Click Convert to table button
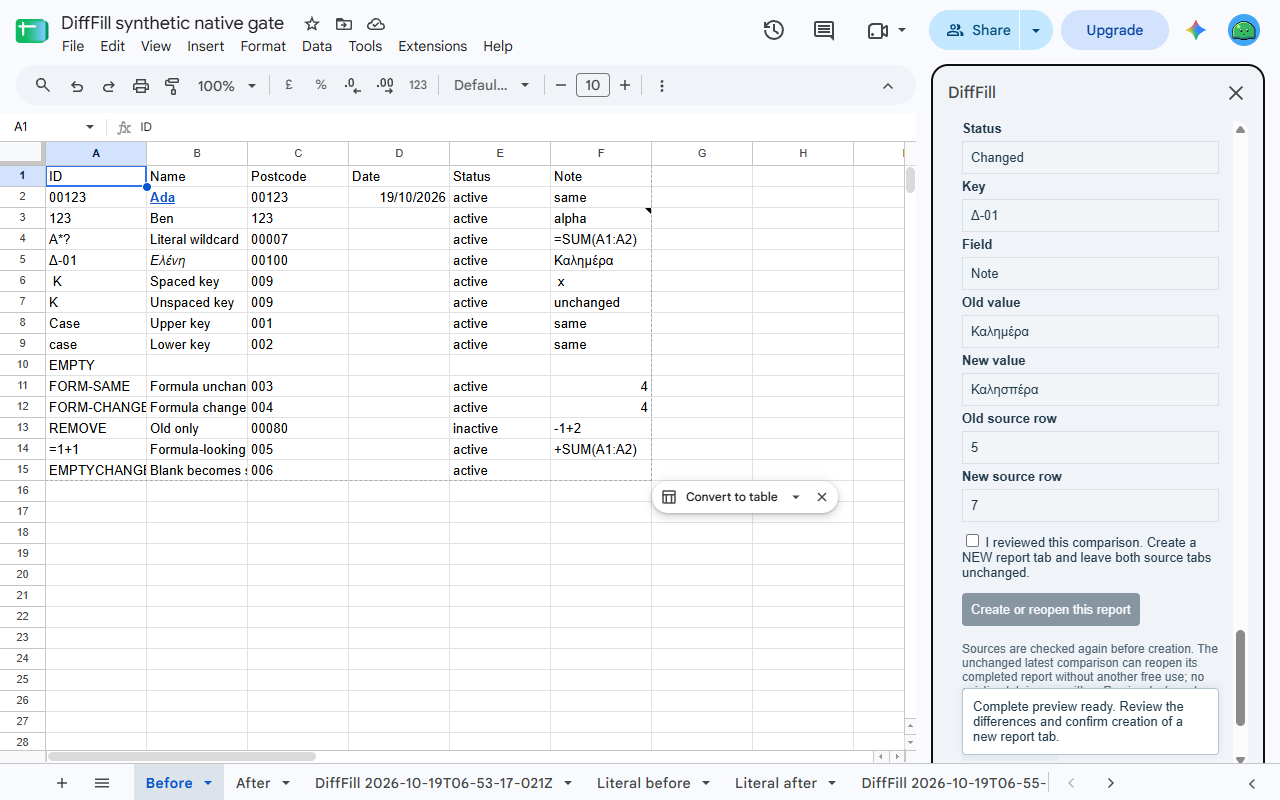The height and width of the screenshot is (800, 1280). [x=731, y=497]
